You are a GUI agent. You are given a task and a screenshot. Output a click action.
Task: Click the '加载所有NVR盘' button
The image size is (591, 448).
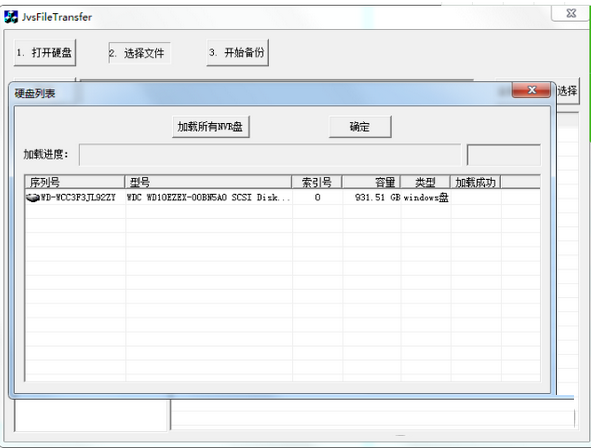[x=211, y=127]
